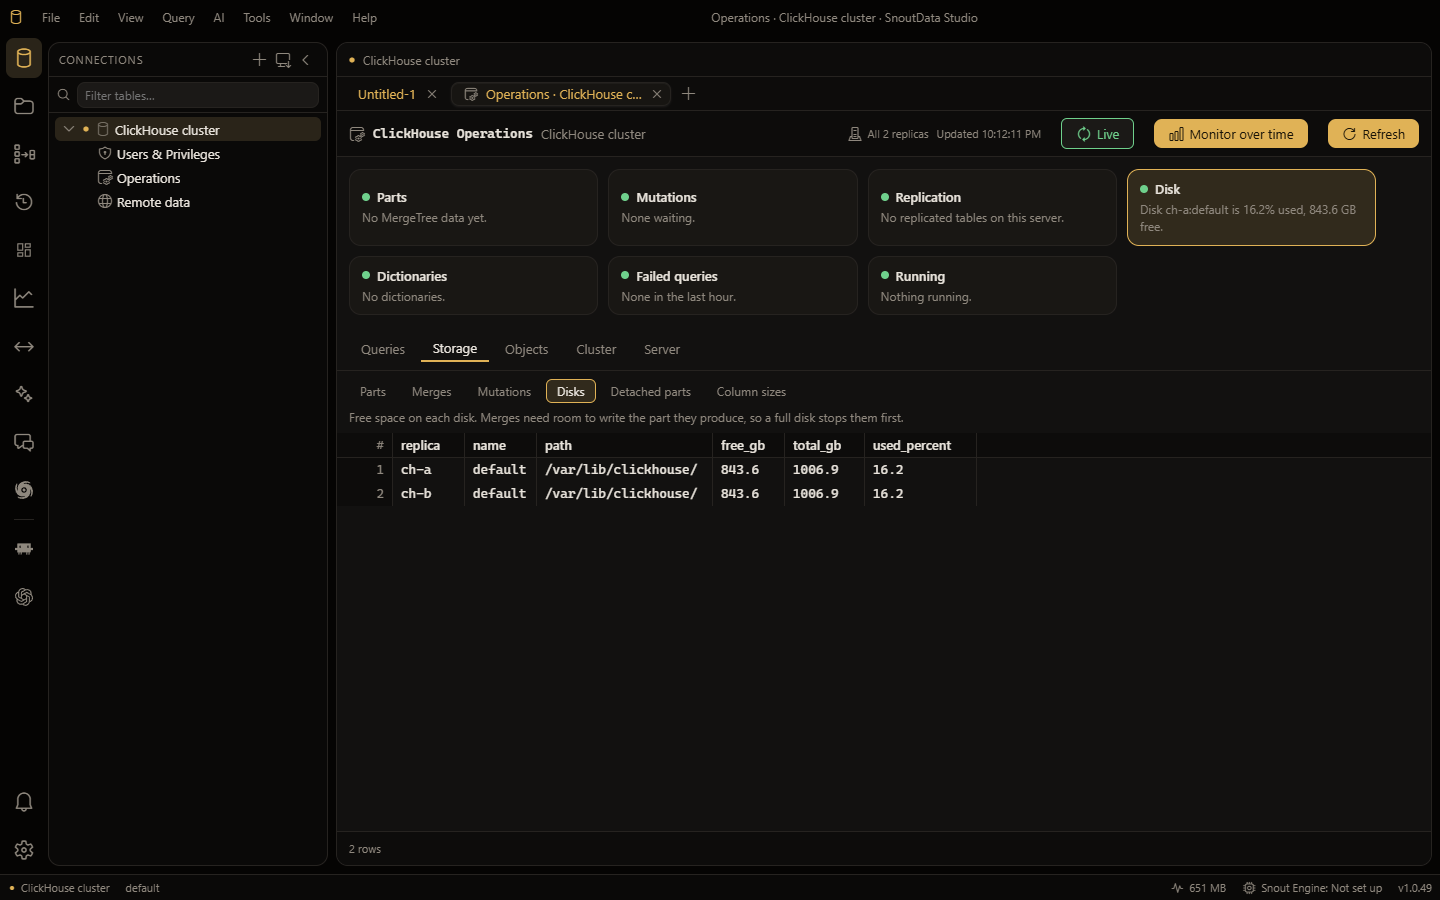
Task: Close the Operations ClickHouse tab
Action: (657, 94)
